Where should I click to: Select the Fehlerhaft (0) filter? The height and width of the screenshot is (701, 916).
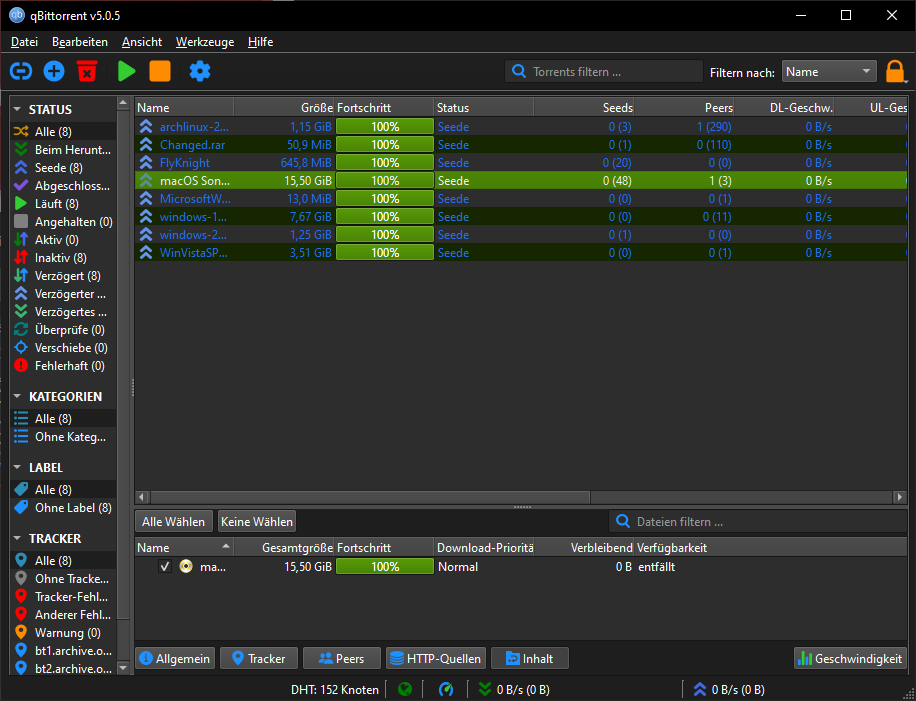(63, 366)
